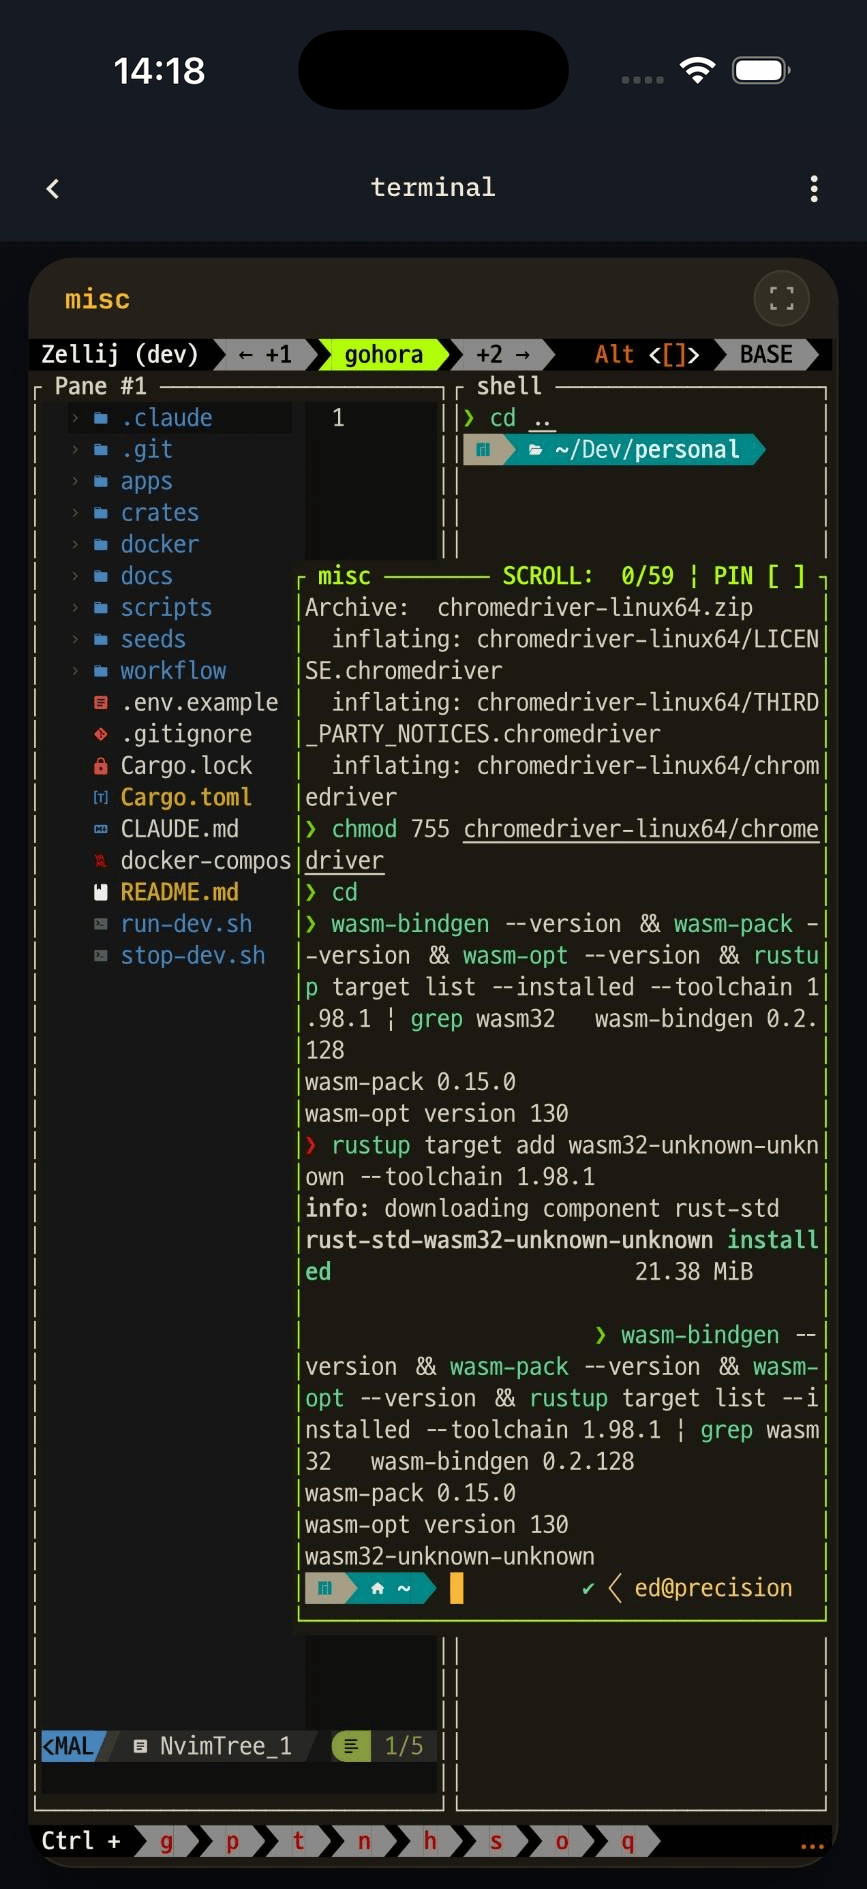867x1889 pixels.
Task: Expand the docker folder chevron
Action: coord(75,545)
